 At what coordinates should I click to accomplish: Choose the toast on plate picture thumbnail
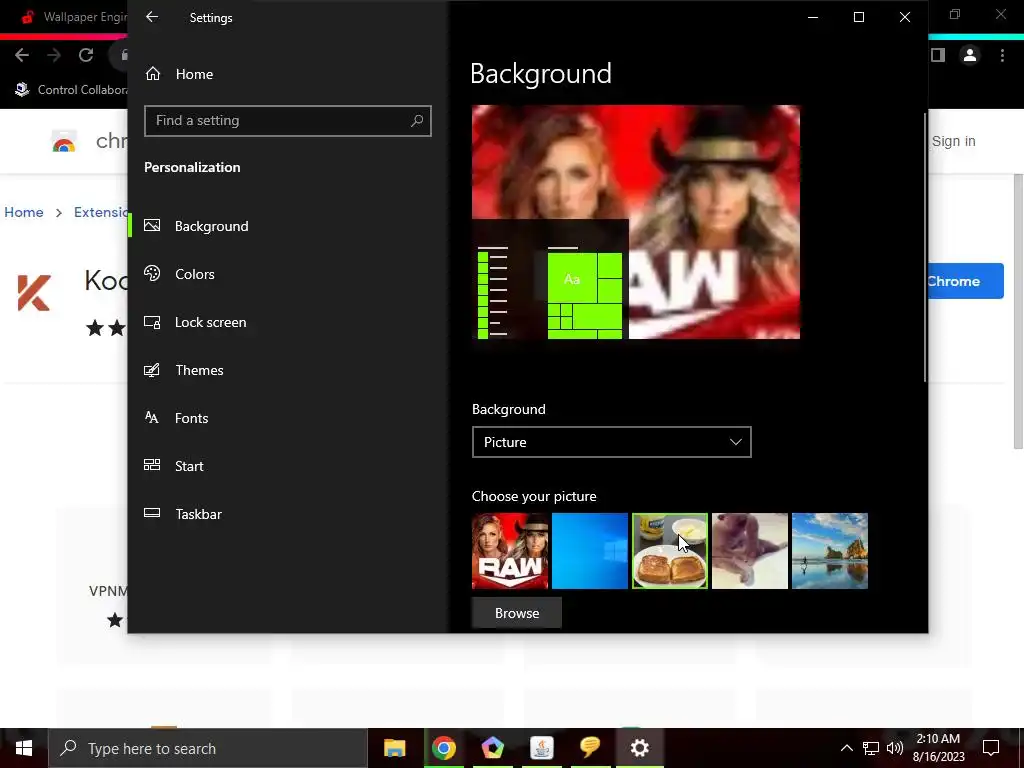(669, 551)
